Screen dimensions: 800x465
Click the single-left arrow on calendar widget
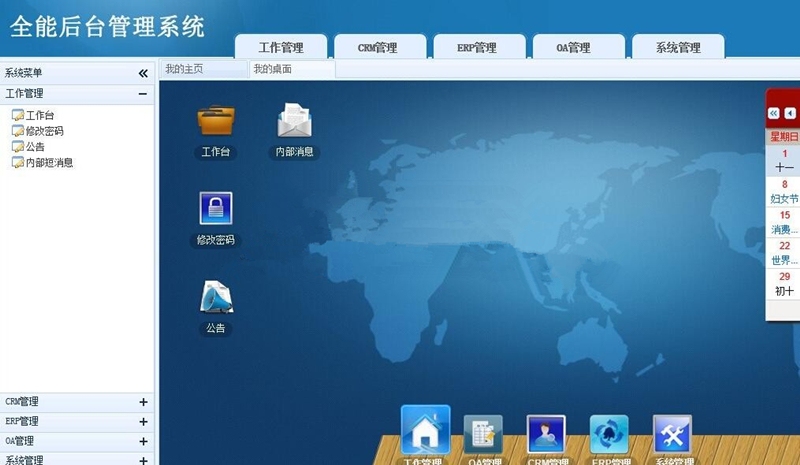[790, 113]
